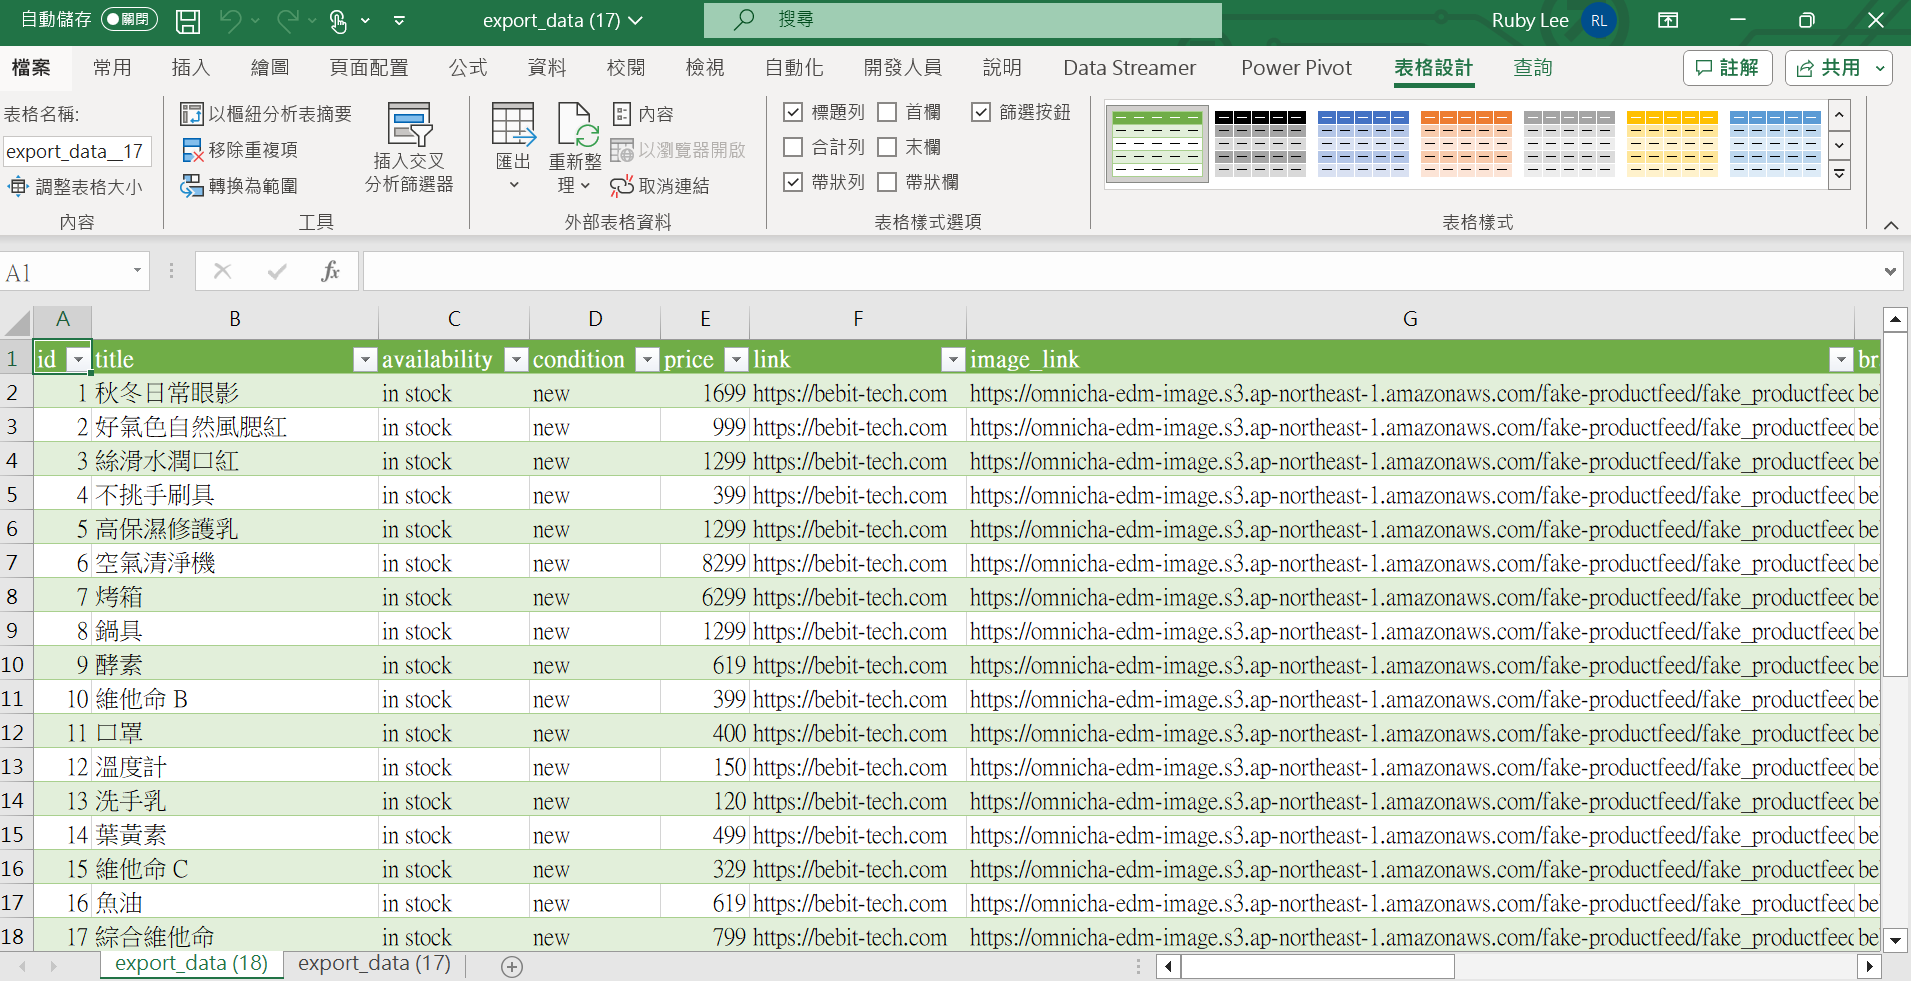1911x981 pixels.
Task: Toggle the AutoSave switch
Action: tap(129, 19)
